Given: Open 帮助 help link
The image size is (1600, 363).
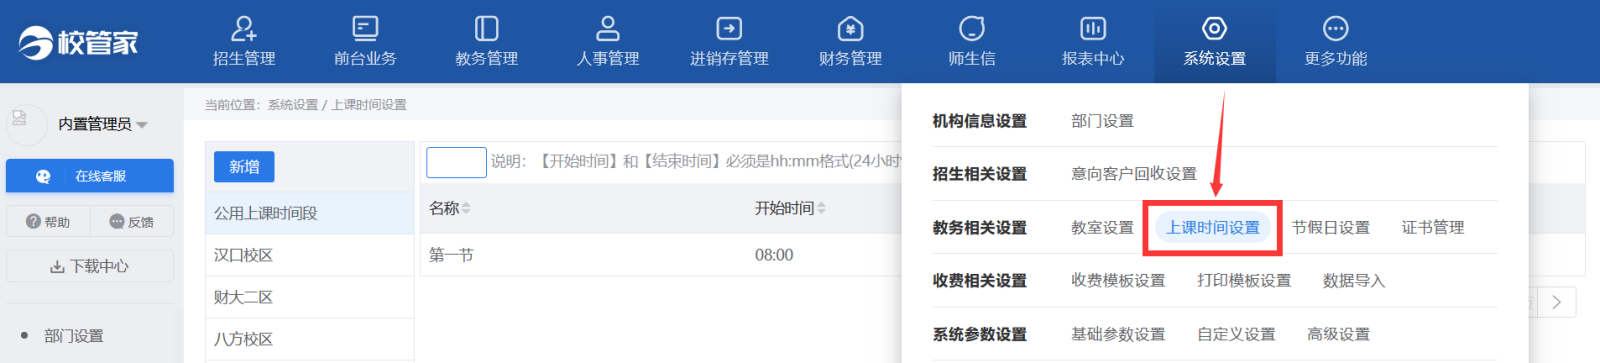Looking at the screenshot, I should point(48,222).
